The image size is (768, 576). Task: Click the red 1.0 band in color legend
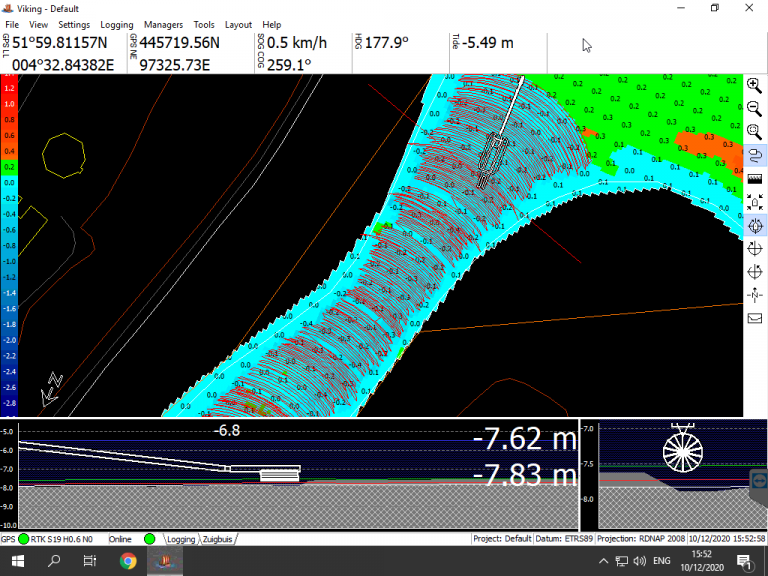click(x=9, y=104)
